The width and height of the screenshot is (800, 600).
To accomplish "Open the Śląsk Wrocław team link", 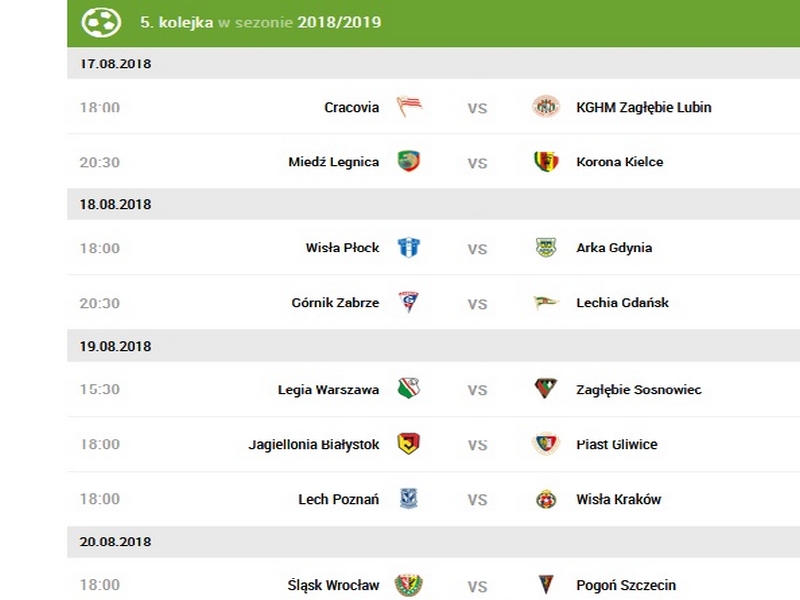I will pyautogui.click(x=333, y=585).
